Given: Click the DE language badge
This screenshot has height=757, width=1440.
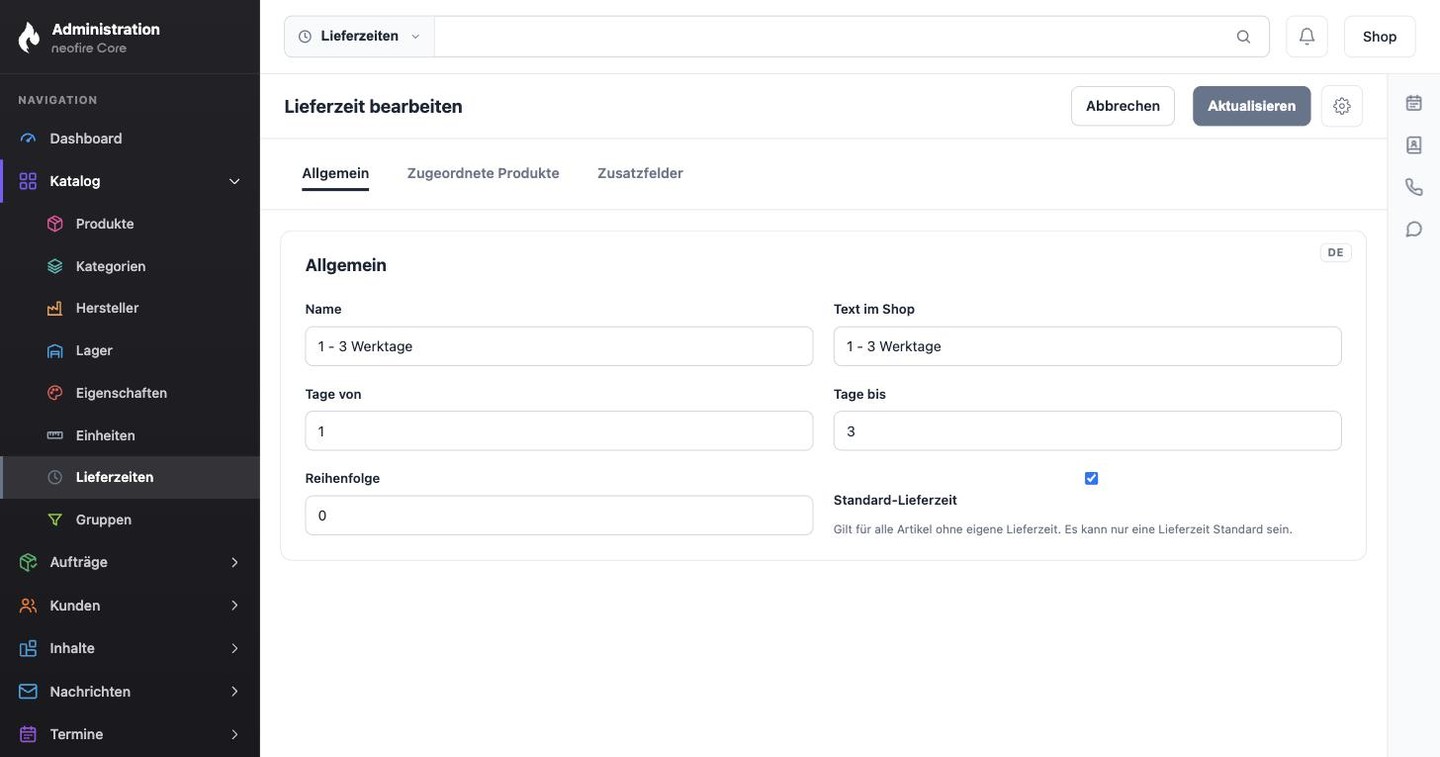Looking at the screenshot, I should click(1336, 253).
